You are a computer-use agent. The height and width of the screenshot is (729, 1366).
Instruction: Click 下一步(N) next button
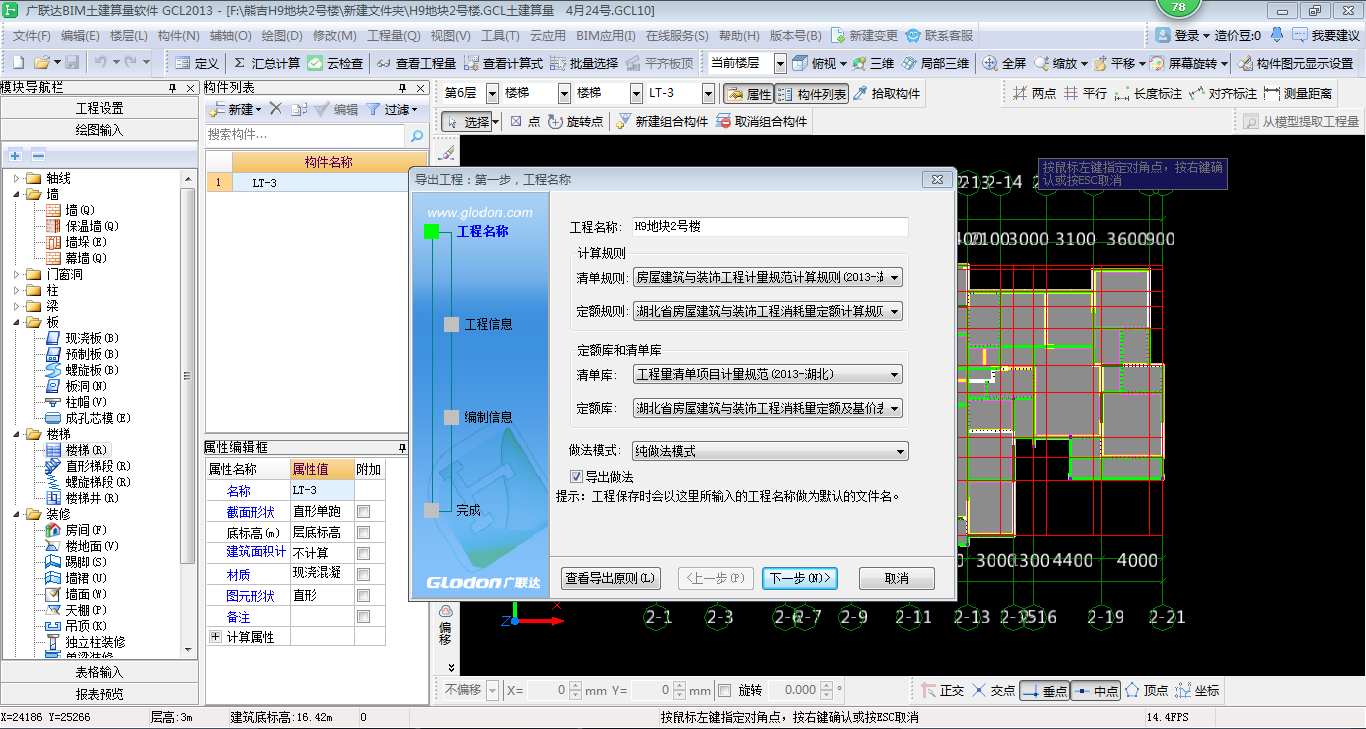pyautogui.click(x=799, y=578)
